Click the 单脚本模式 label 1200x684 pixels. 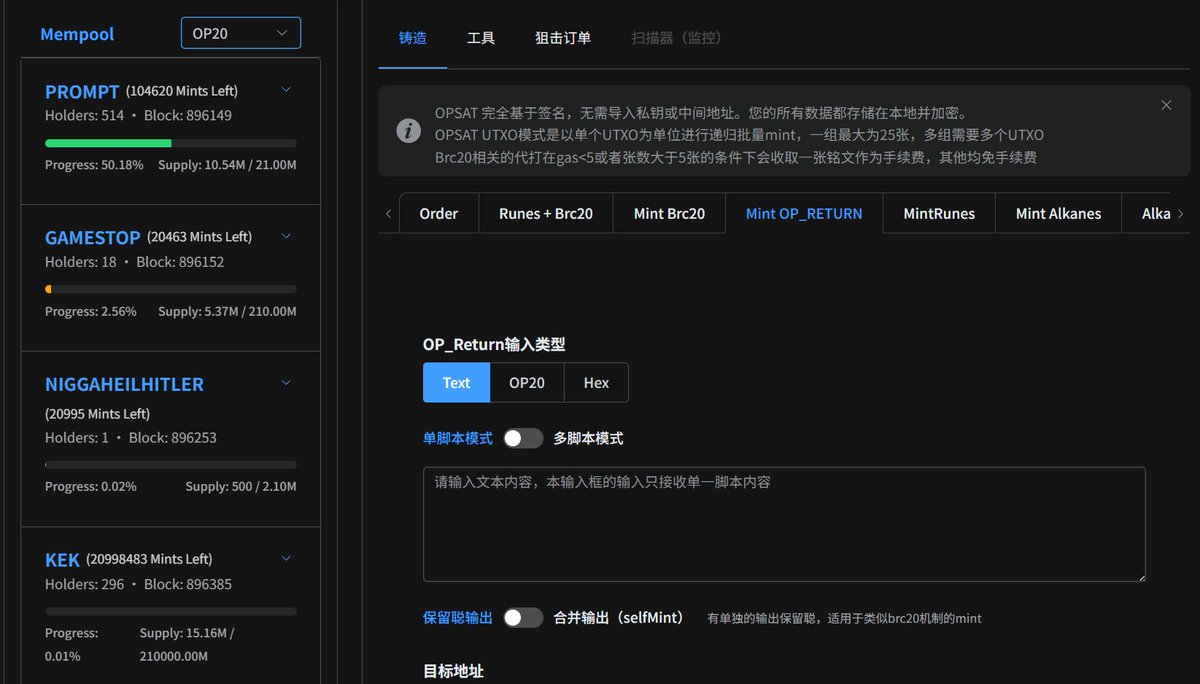pyautogui.click(x=458, y=438)
